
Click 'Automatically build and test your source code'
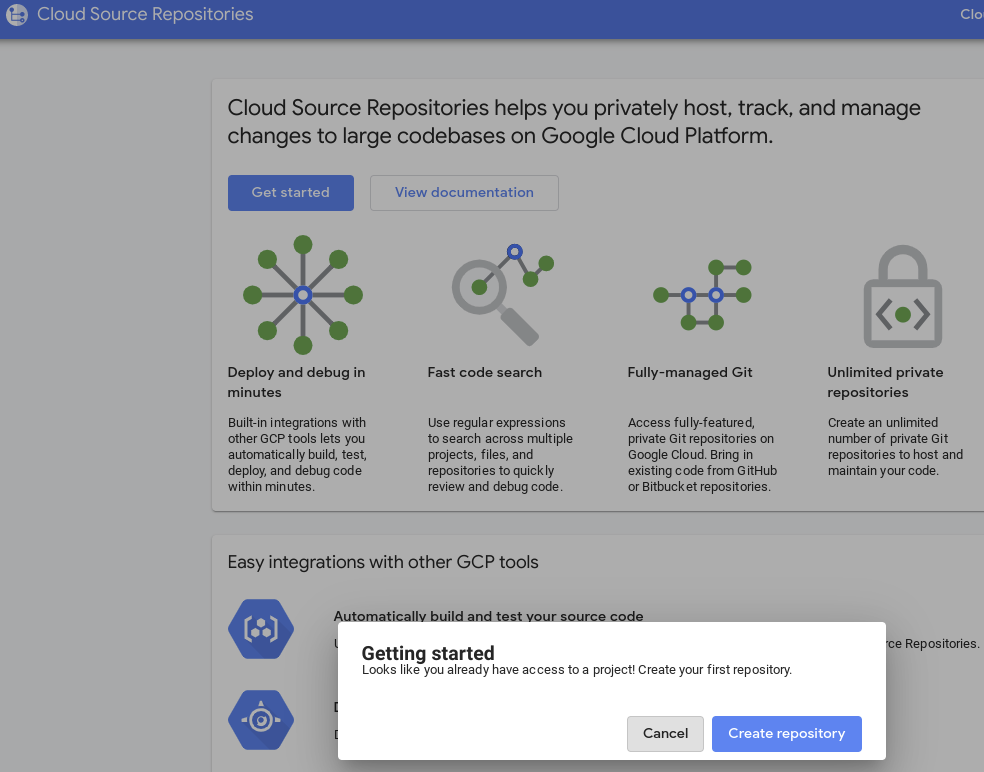click(x=488, y=616)
